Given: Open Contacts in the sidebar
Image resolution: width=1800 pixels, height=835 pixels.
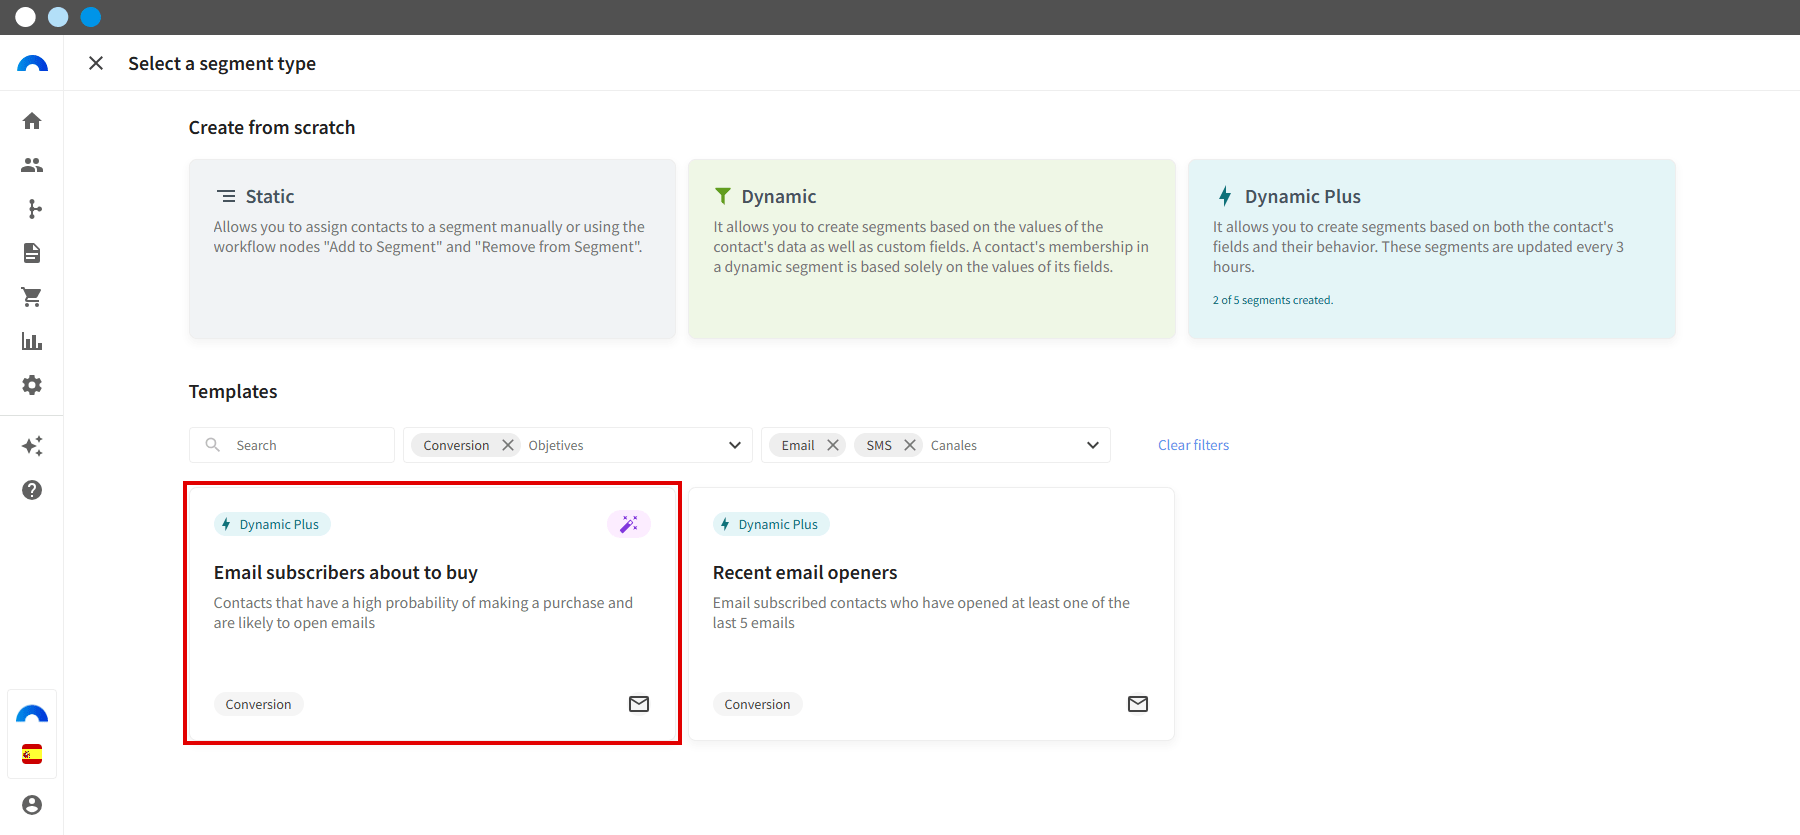Looking at the screenshot, I should click(x=32, y=165).
